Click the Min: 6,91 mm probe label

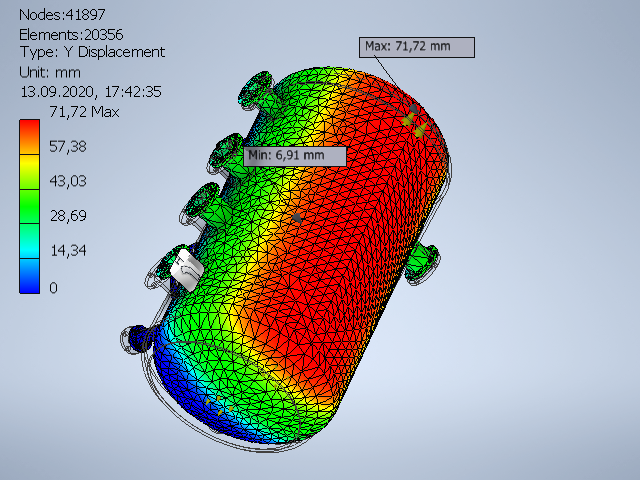tap(295, 156)
